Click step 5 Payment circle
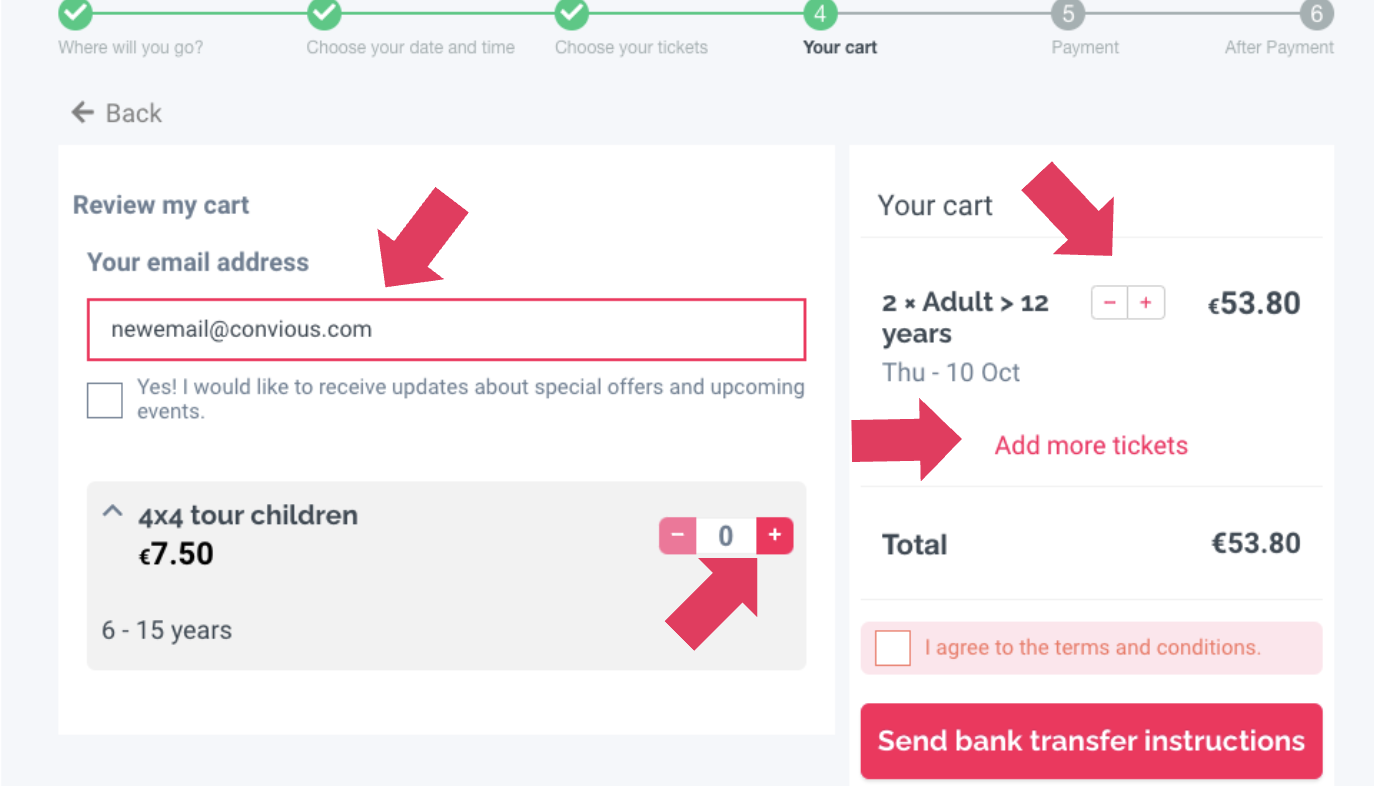 point(1068,14)
